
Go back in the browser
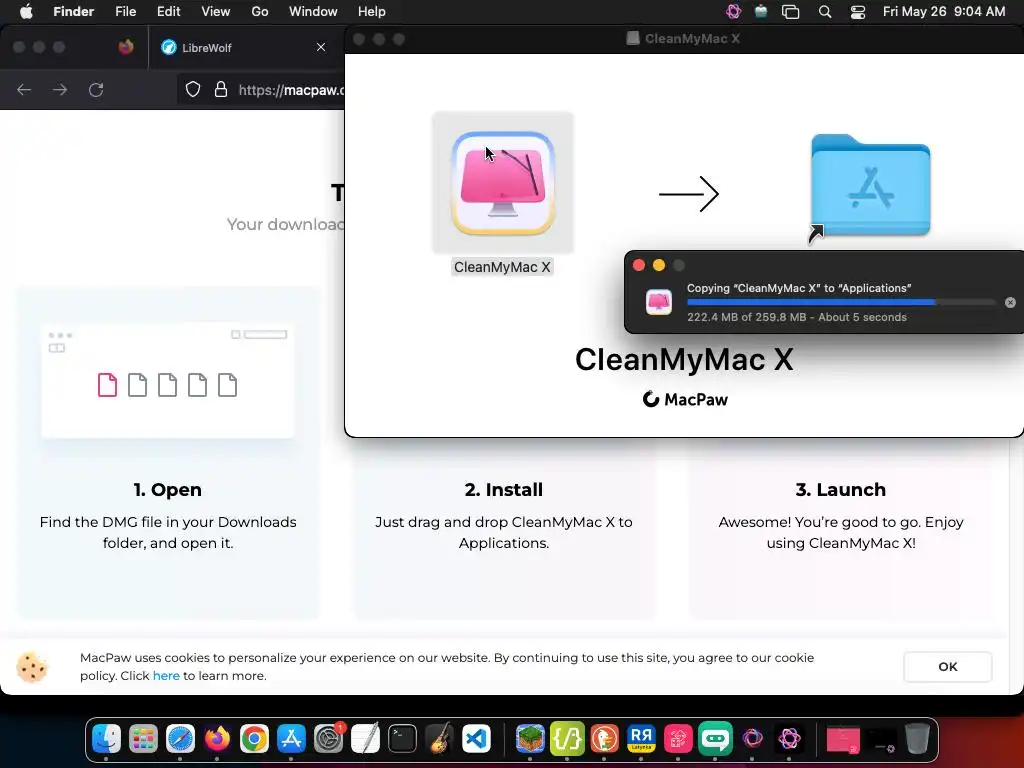click(24, 89)
